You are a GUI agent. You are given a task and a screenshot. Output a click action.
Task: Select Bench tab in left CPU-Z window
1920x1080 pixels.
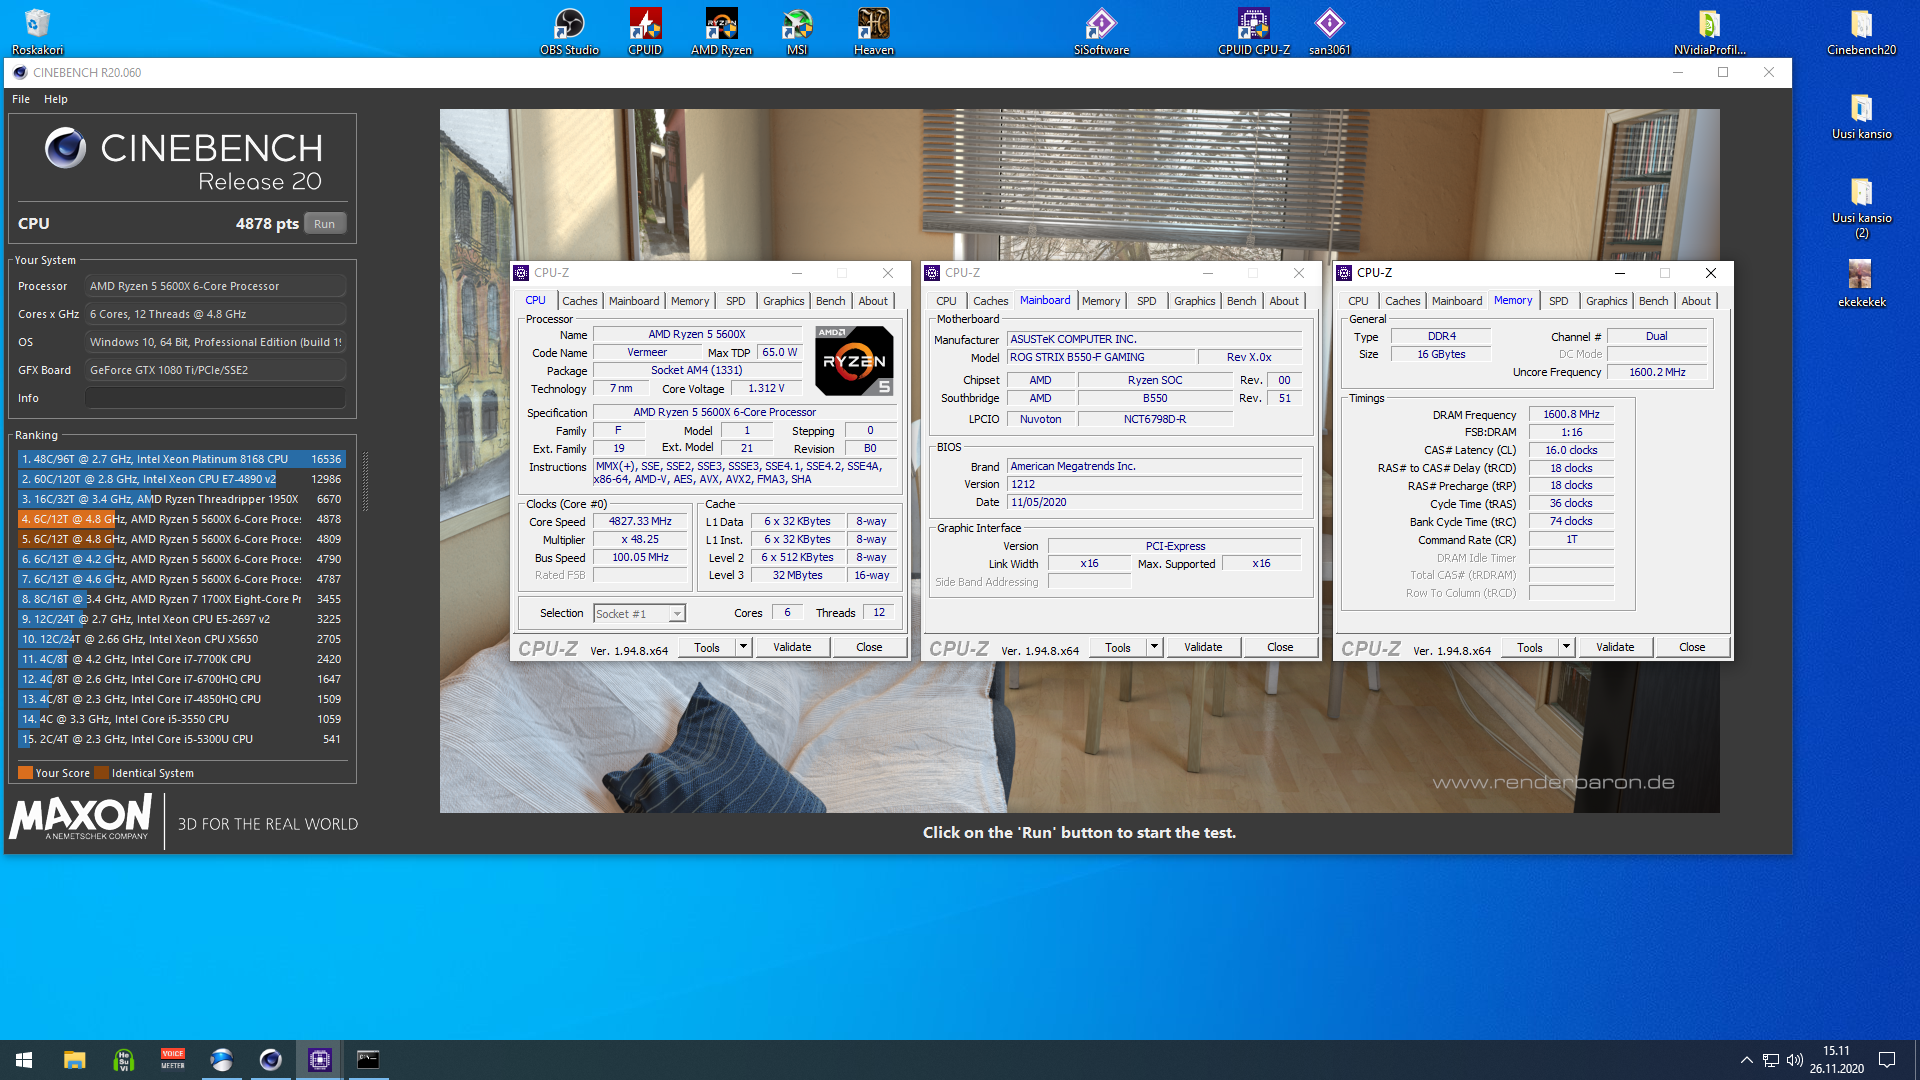pos(830,301)
